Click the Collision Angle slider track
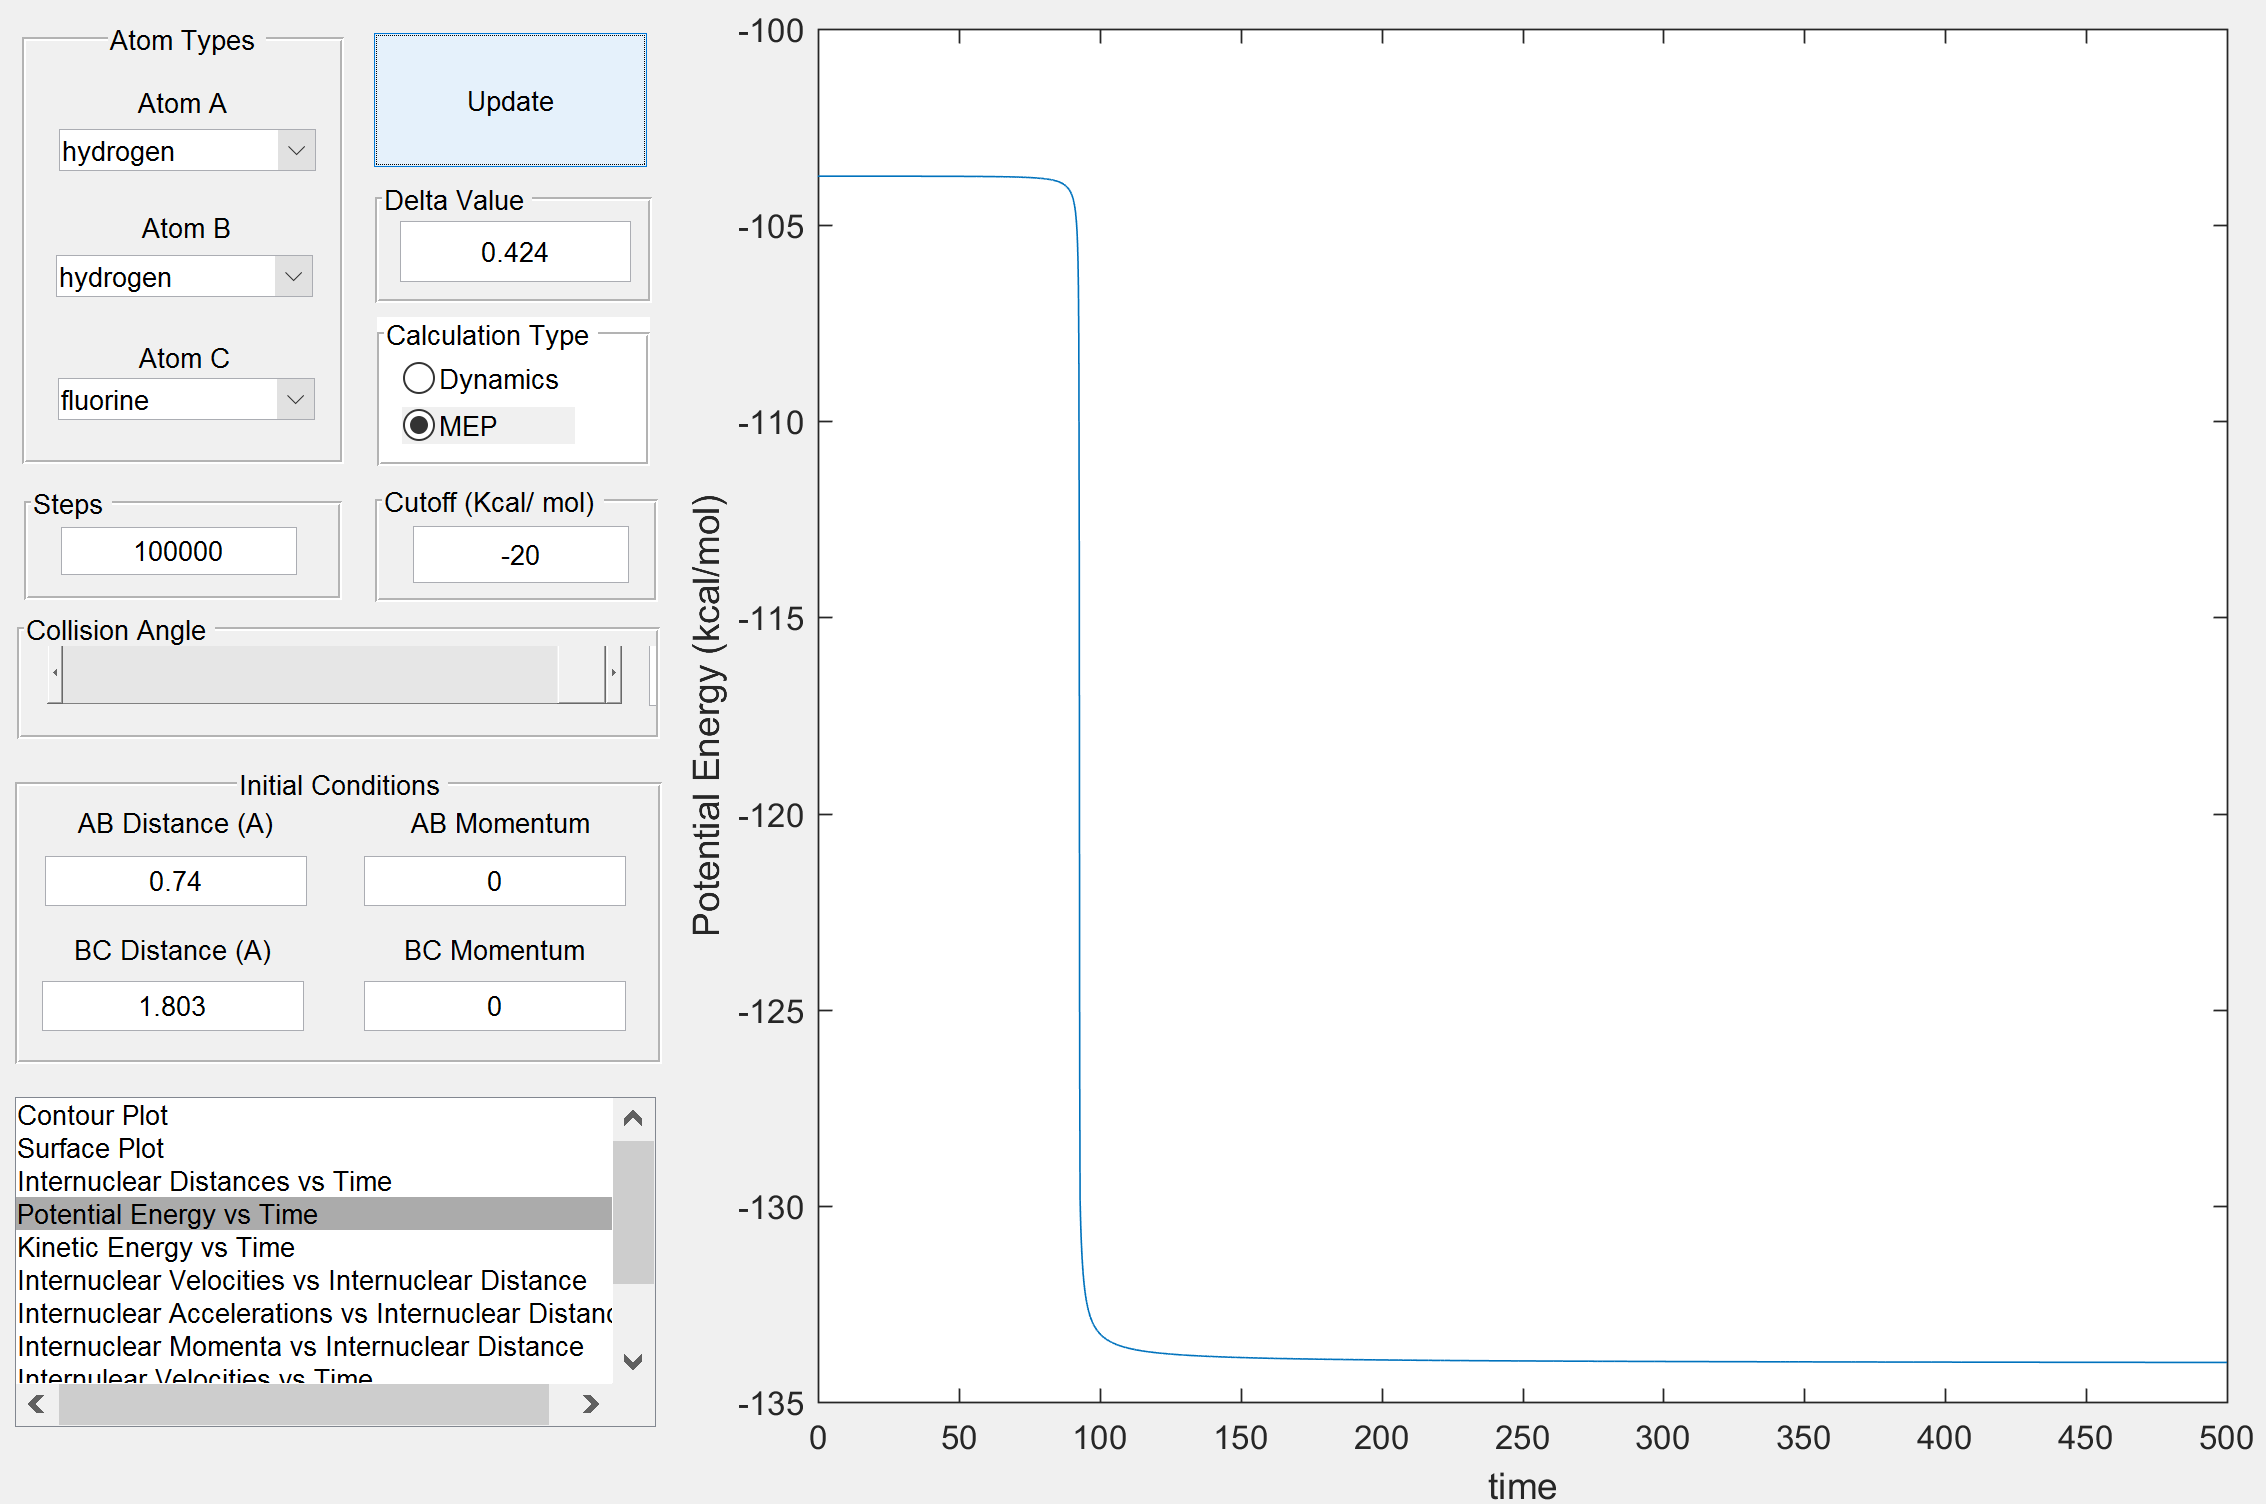Image resolution: width=2266 pixels, height=1504 pixels. [310, 674]
